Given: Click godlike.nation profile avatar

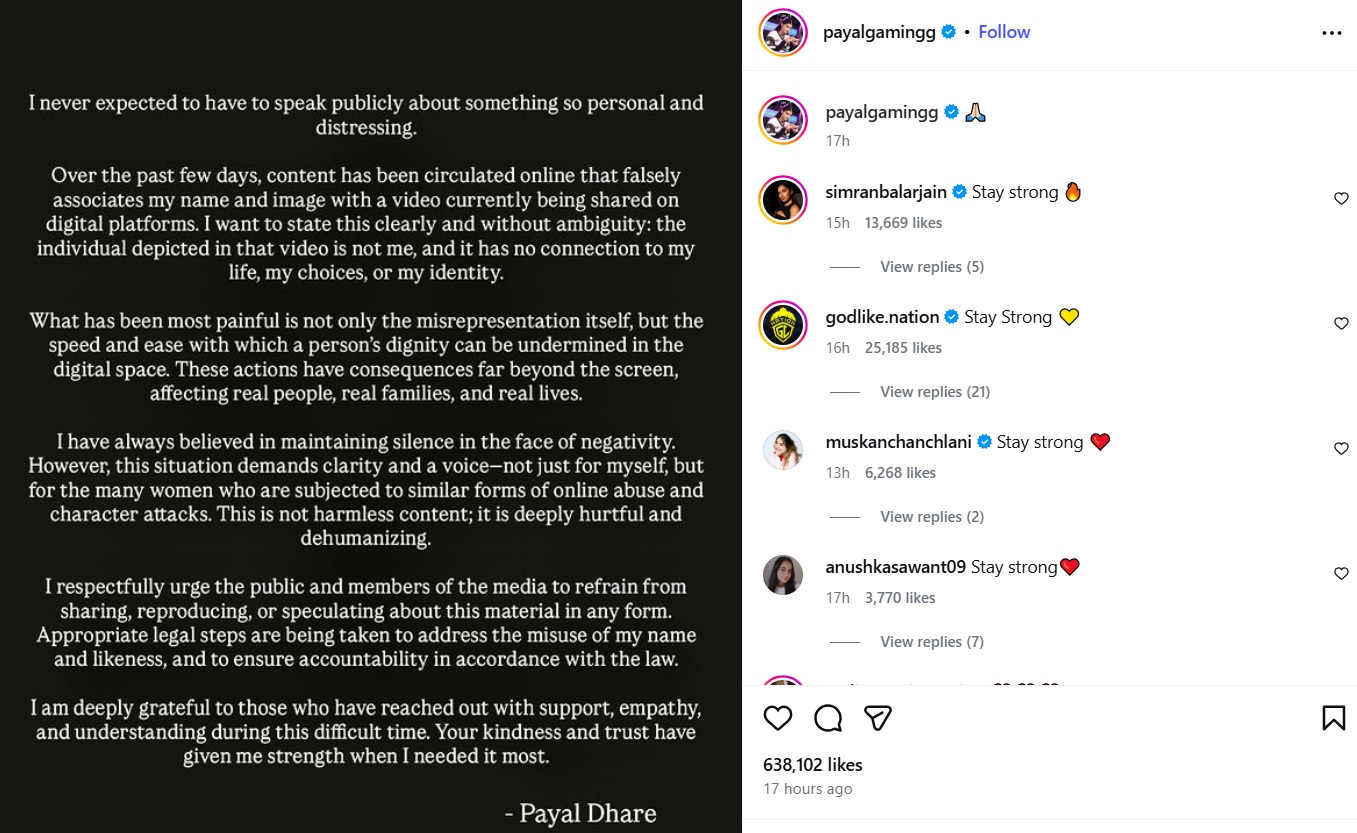Looking at the screenshot, I should click(783, 325).
